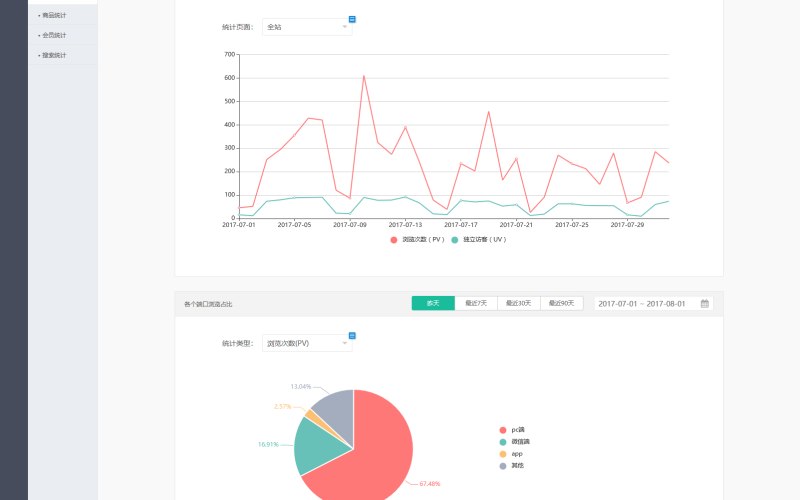Click the blue icon above the 全站 dropdown
800x500 pixels.
[352, 19]
